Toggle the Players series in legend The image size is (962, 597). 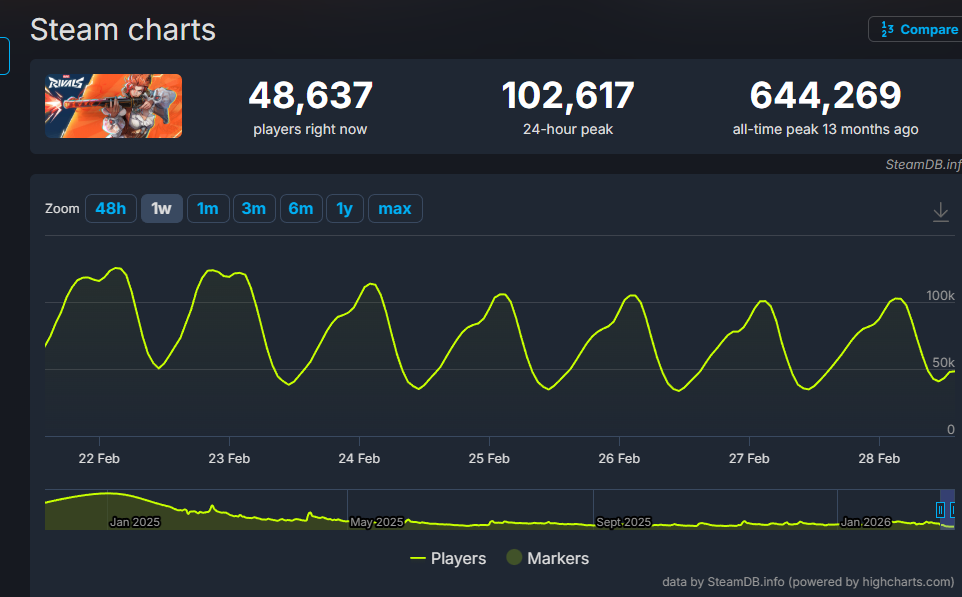[448, 558]
